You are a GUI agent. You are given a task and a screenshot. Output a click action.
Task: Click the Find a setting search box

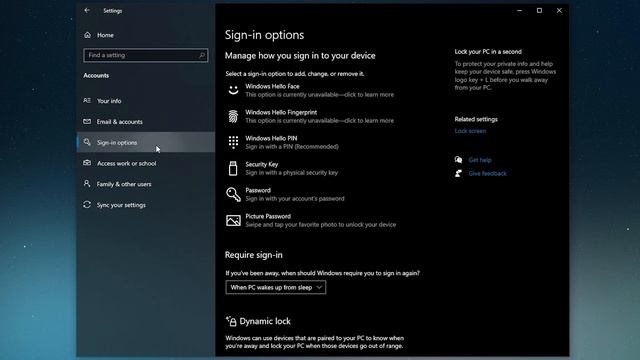tap(146, 55)
